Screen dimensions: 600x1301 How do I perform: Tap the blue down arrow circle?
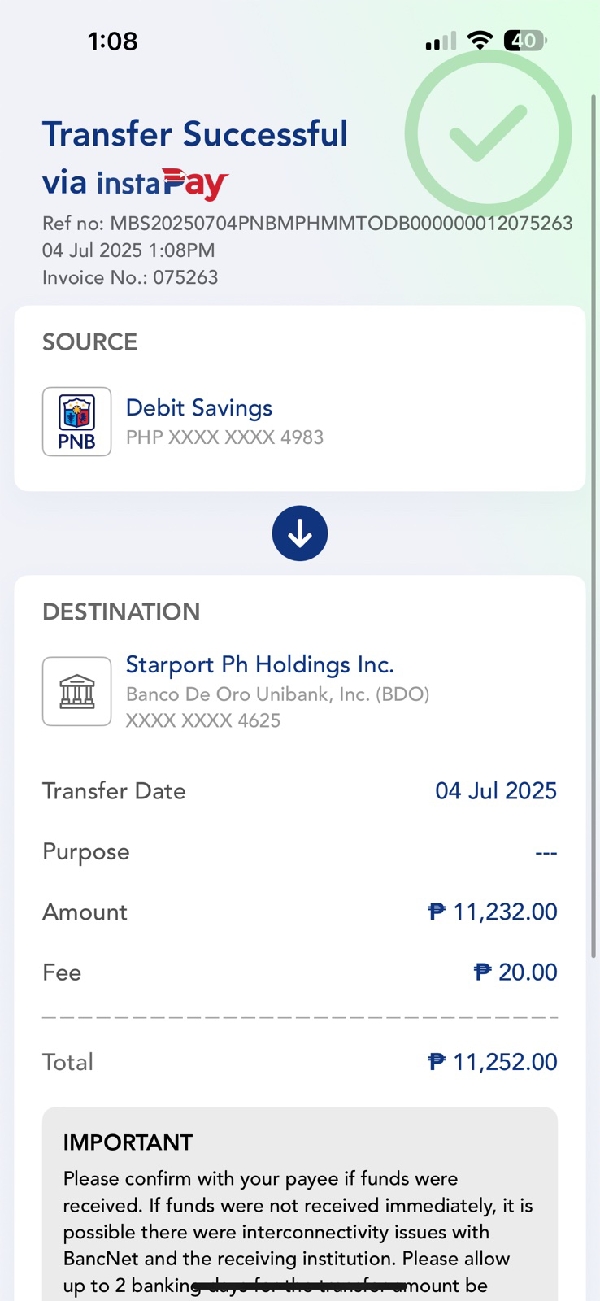pyautogui.click(x=300, y=534)
